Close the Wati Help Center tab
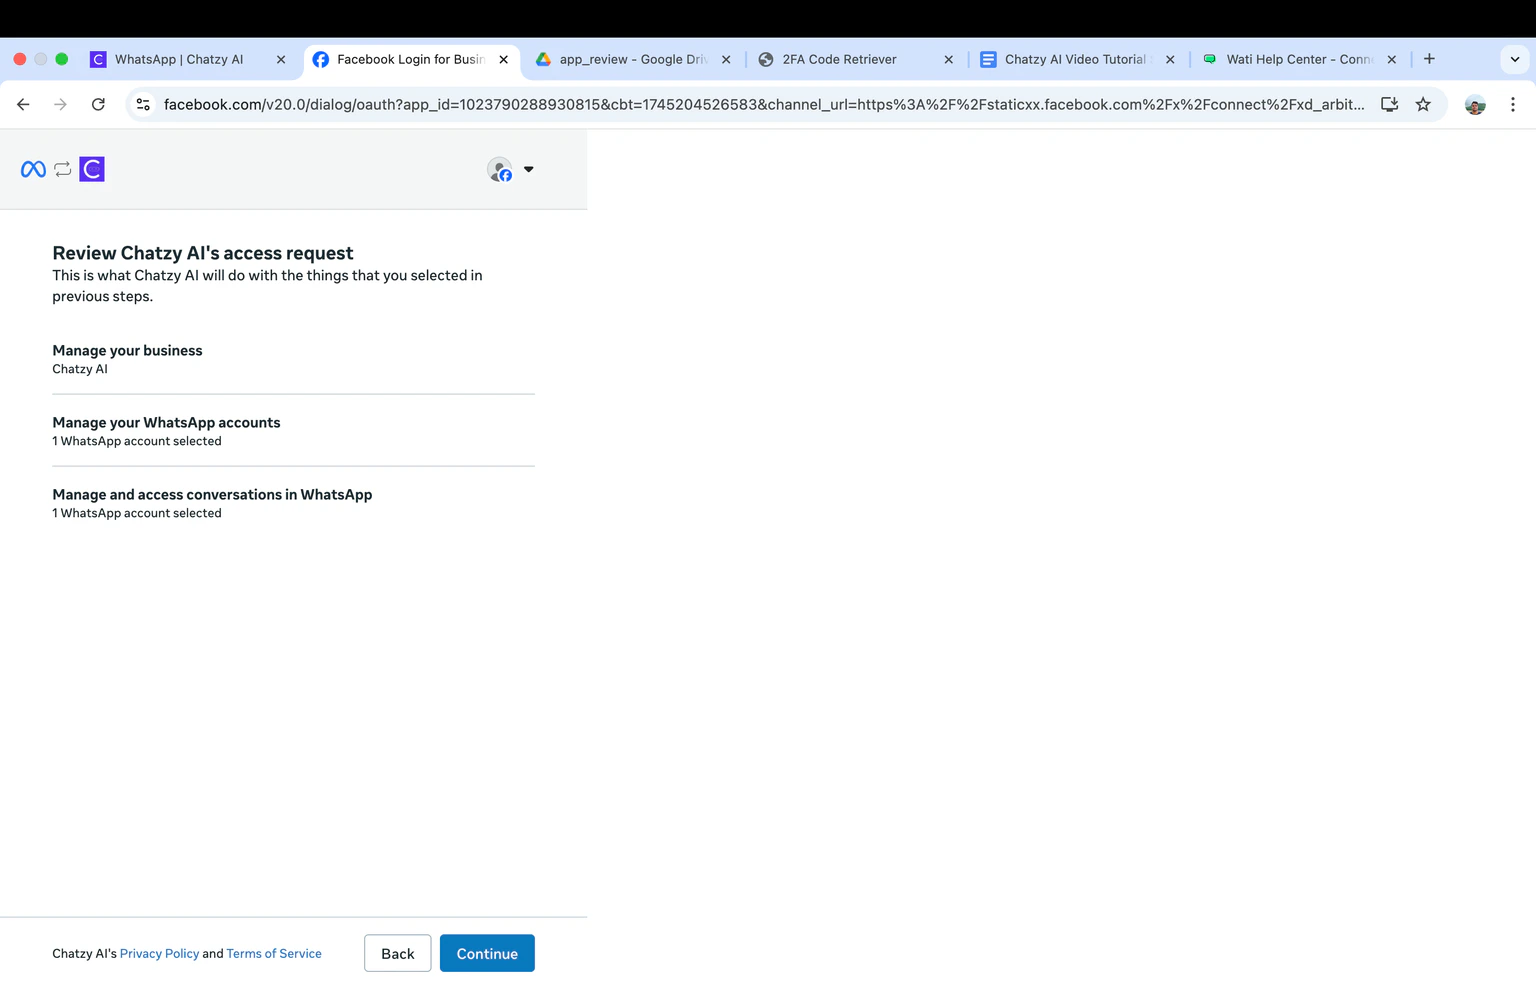1536x998 pixels. click(1392, 59)
